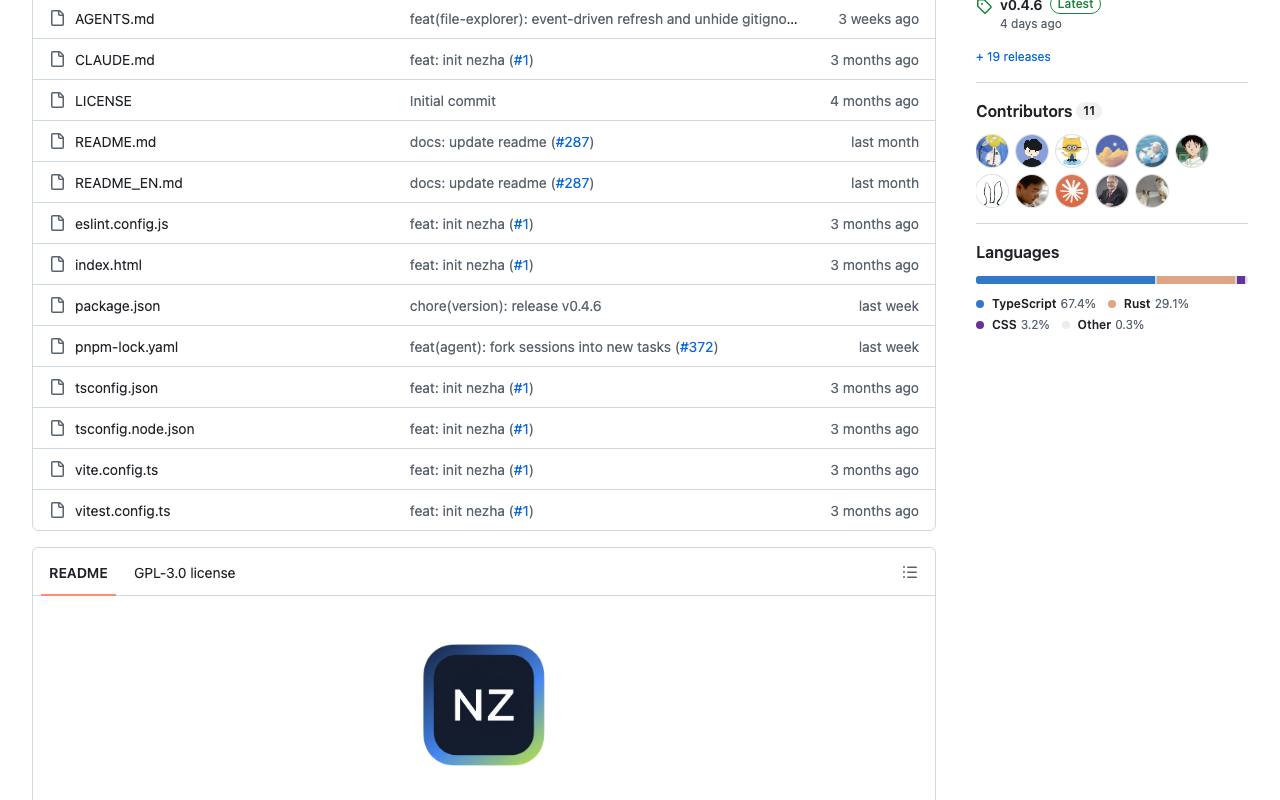Screen dimensions: 1280x800
Task: Open the #1 link in index.html row
Action: (x=521, y=265)
